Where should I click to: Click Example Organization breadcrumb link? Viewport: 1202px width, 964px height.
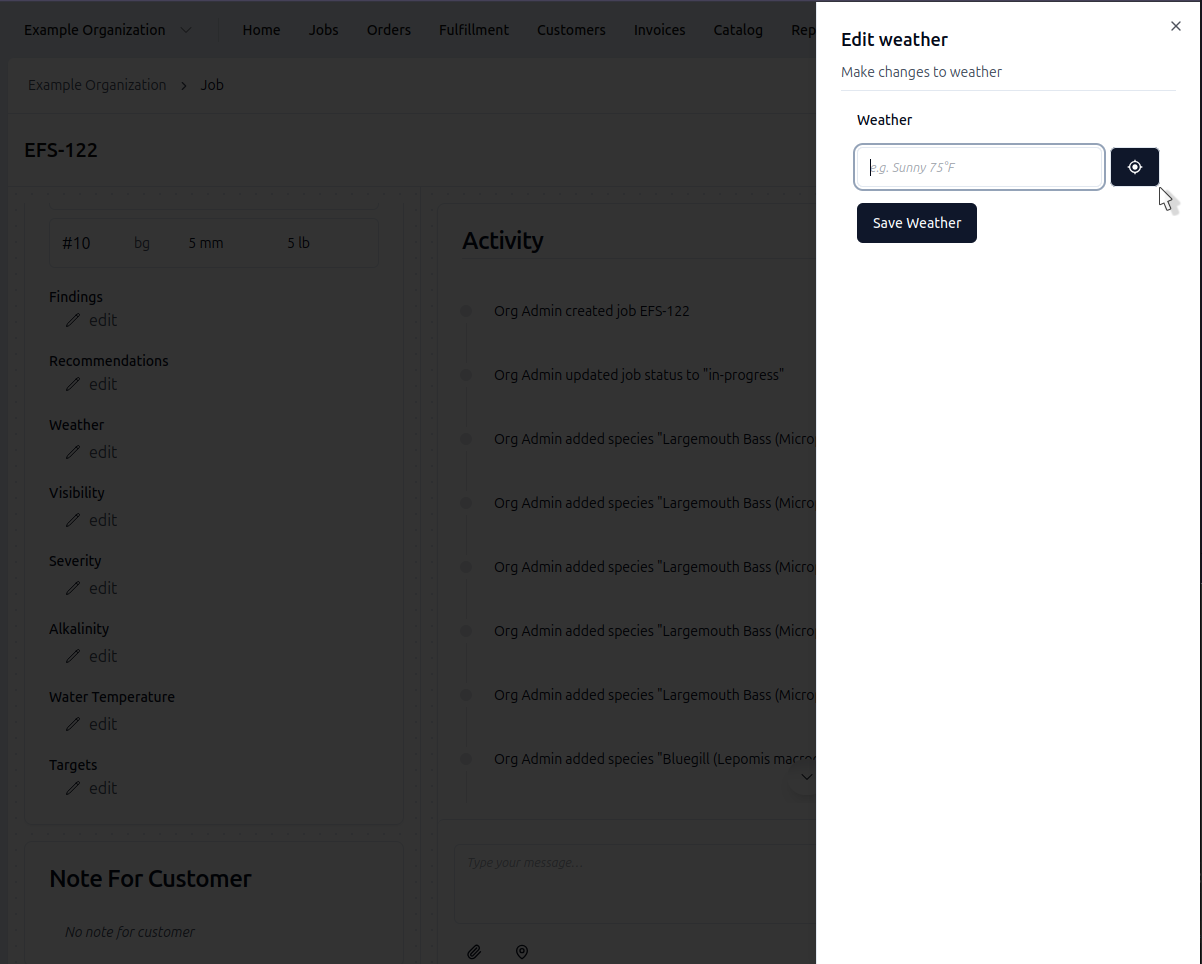tap(97, 85)
